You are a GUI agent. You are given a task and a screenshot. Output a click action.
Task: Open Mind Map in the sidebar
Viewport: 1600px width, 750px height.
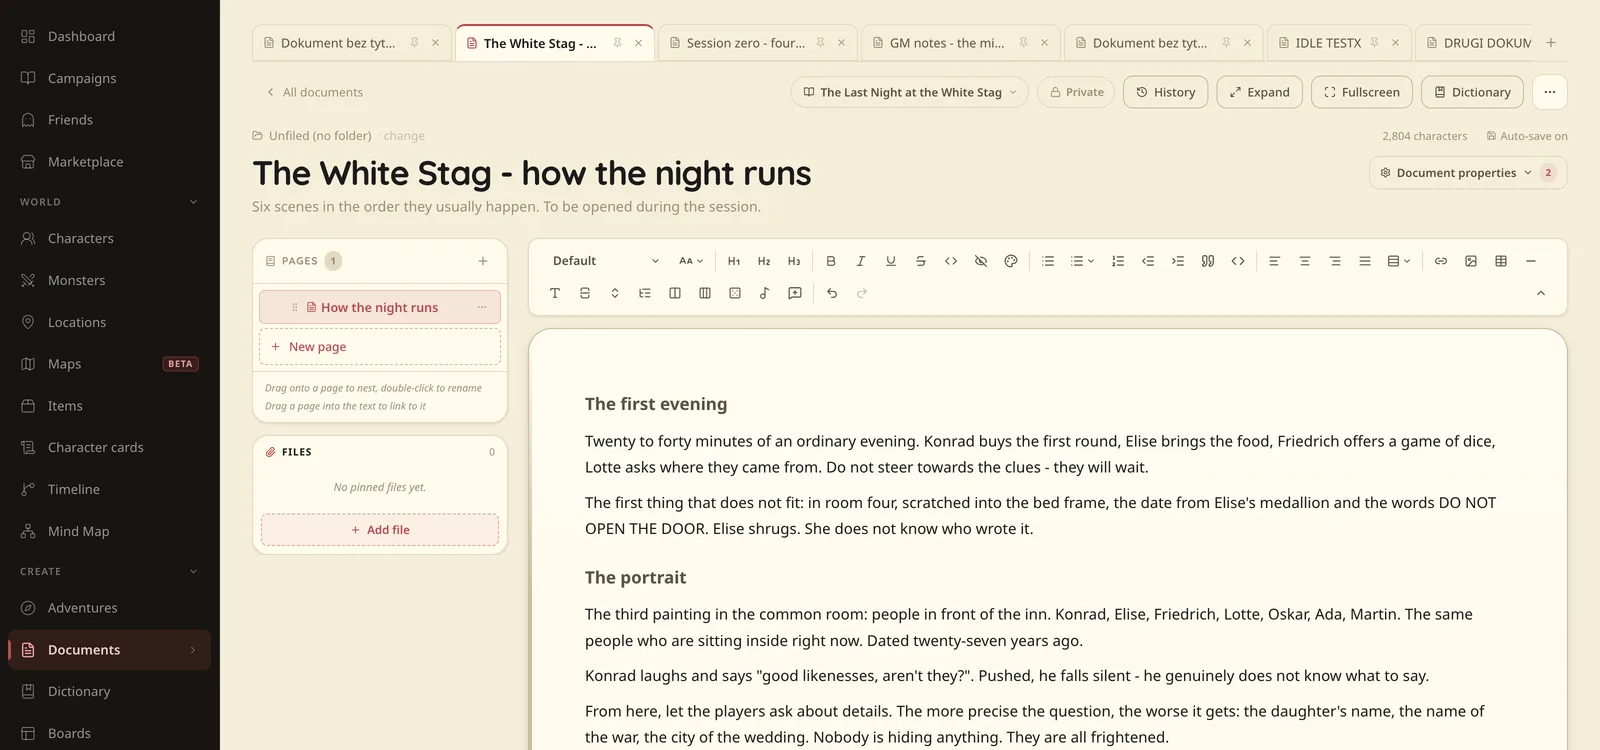pyautogui.click(x=110, y=532)
